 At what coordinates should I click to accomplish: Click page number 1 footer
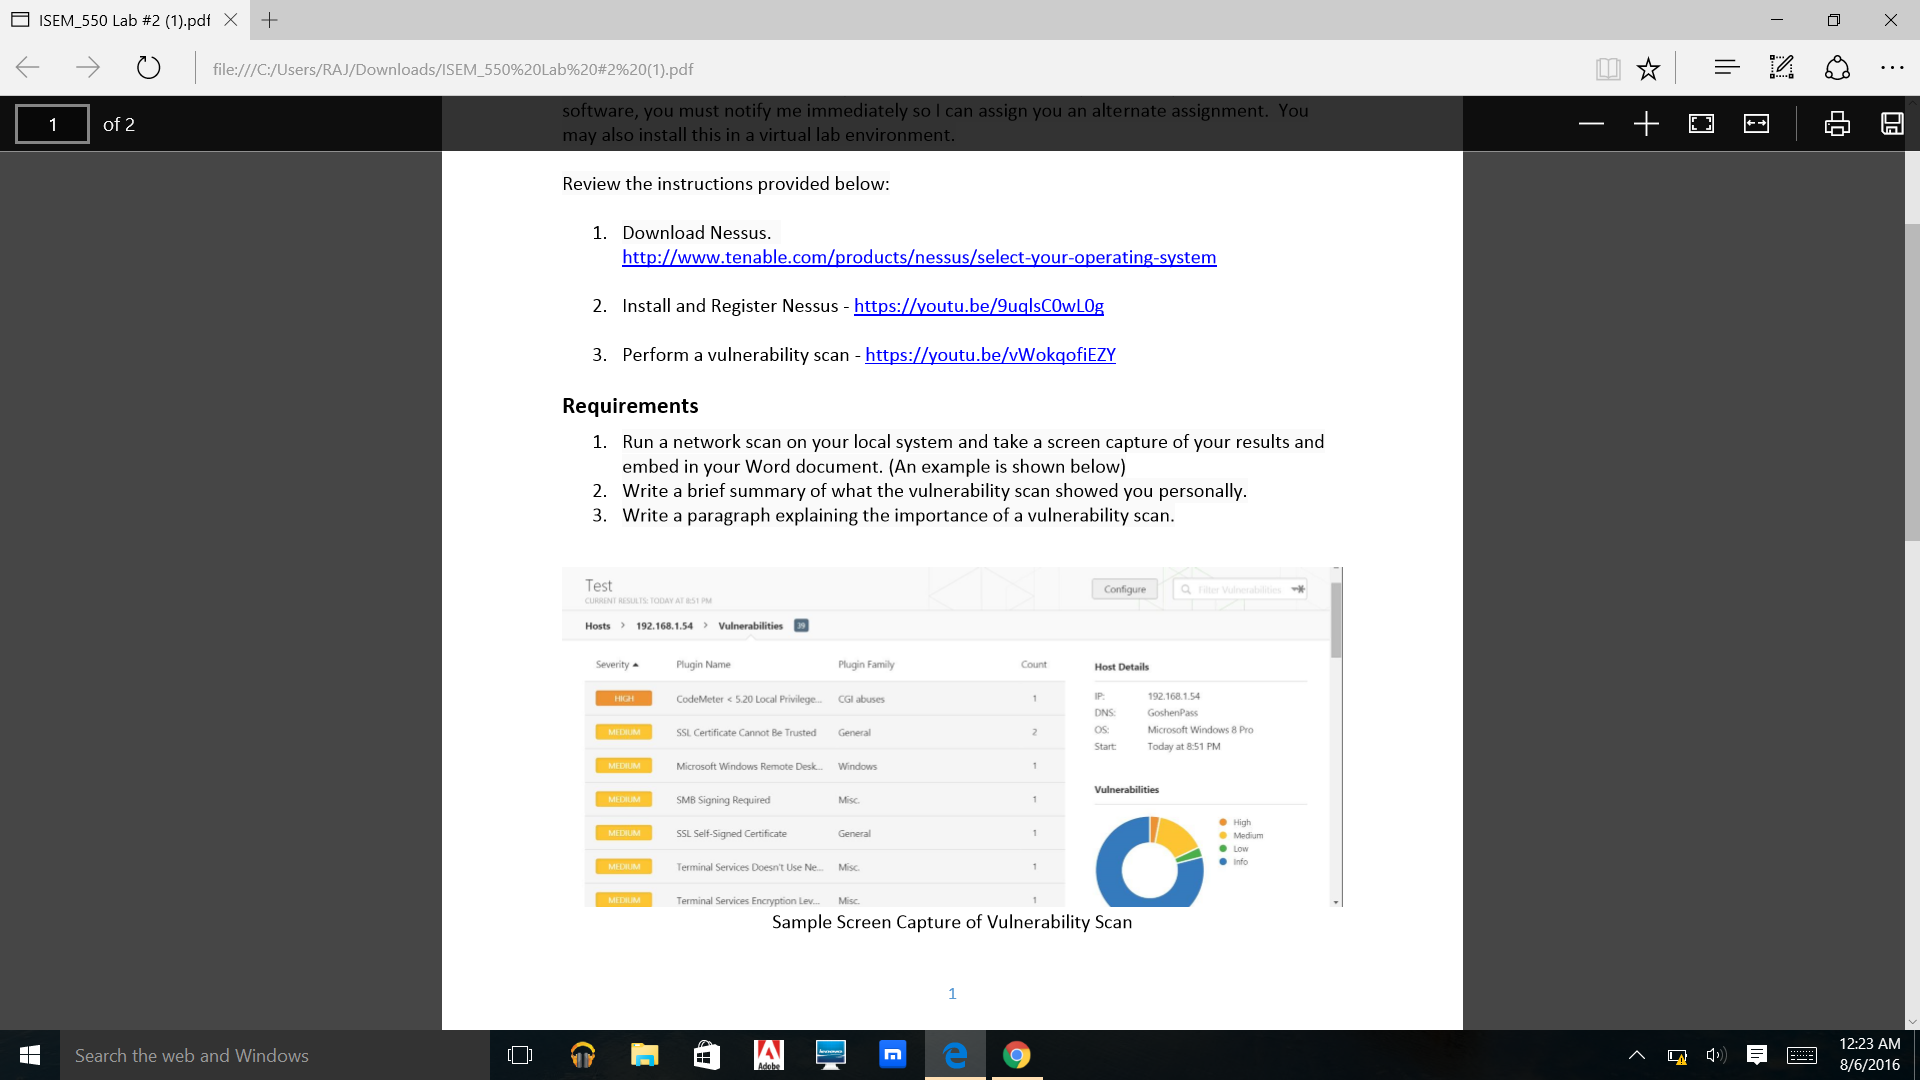click(952, 993)
